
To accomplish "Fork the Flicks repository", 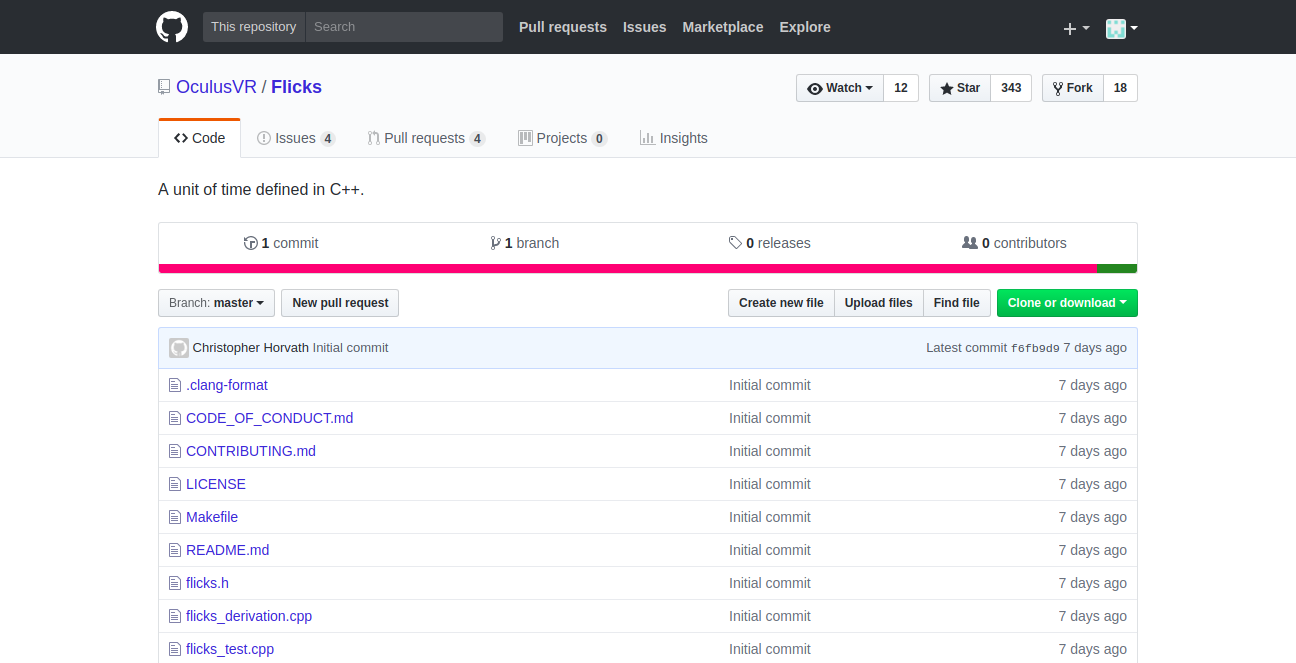I will pyautogui.click(x=1072, y=88).
